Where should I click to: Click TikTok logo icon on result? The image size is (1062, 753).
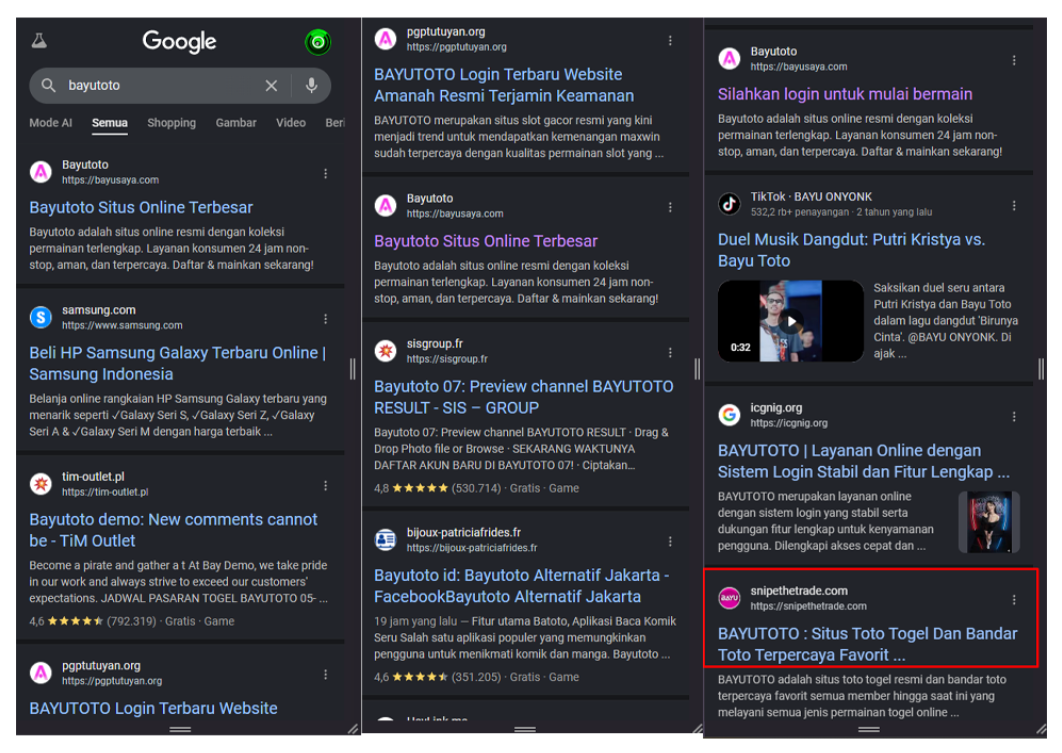pos(730,204)
